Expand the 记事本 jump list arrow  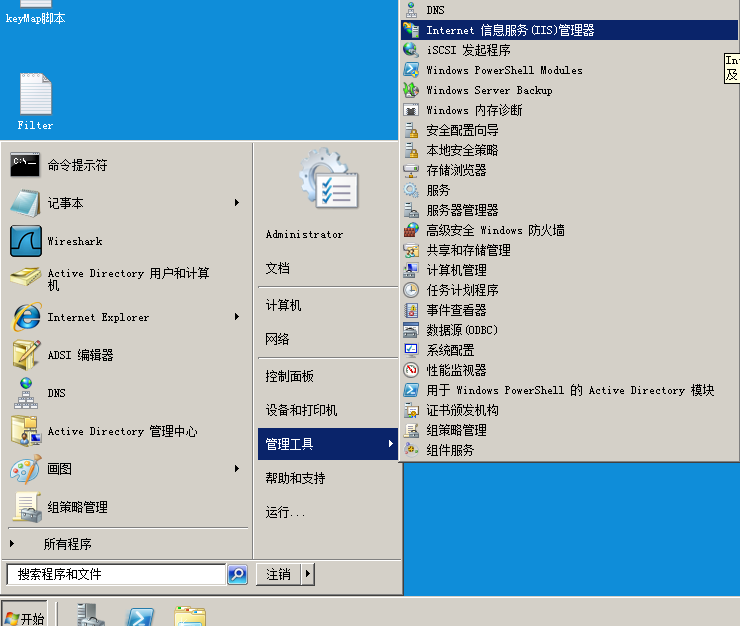coord(237,203)
